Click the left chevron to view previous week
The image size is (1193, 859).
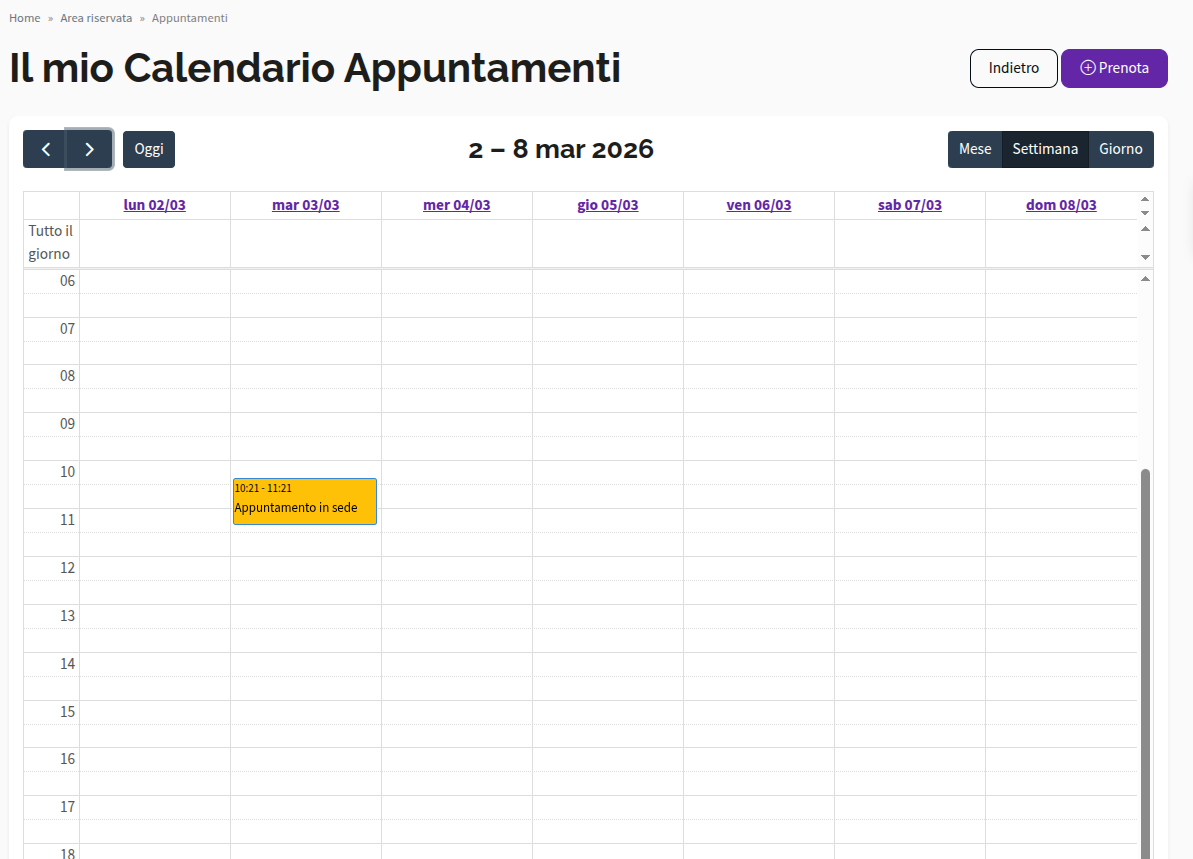(45, 148)
